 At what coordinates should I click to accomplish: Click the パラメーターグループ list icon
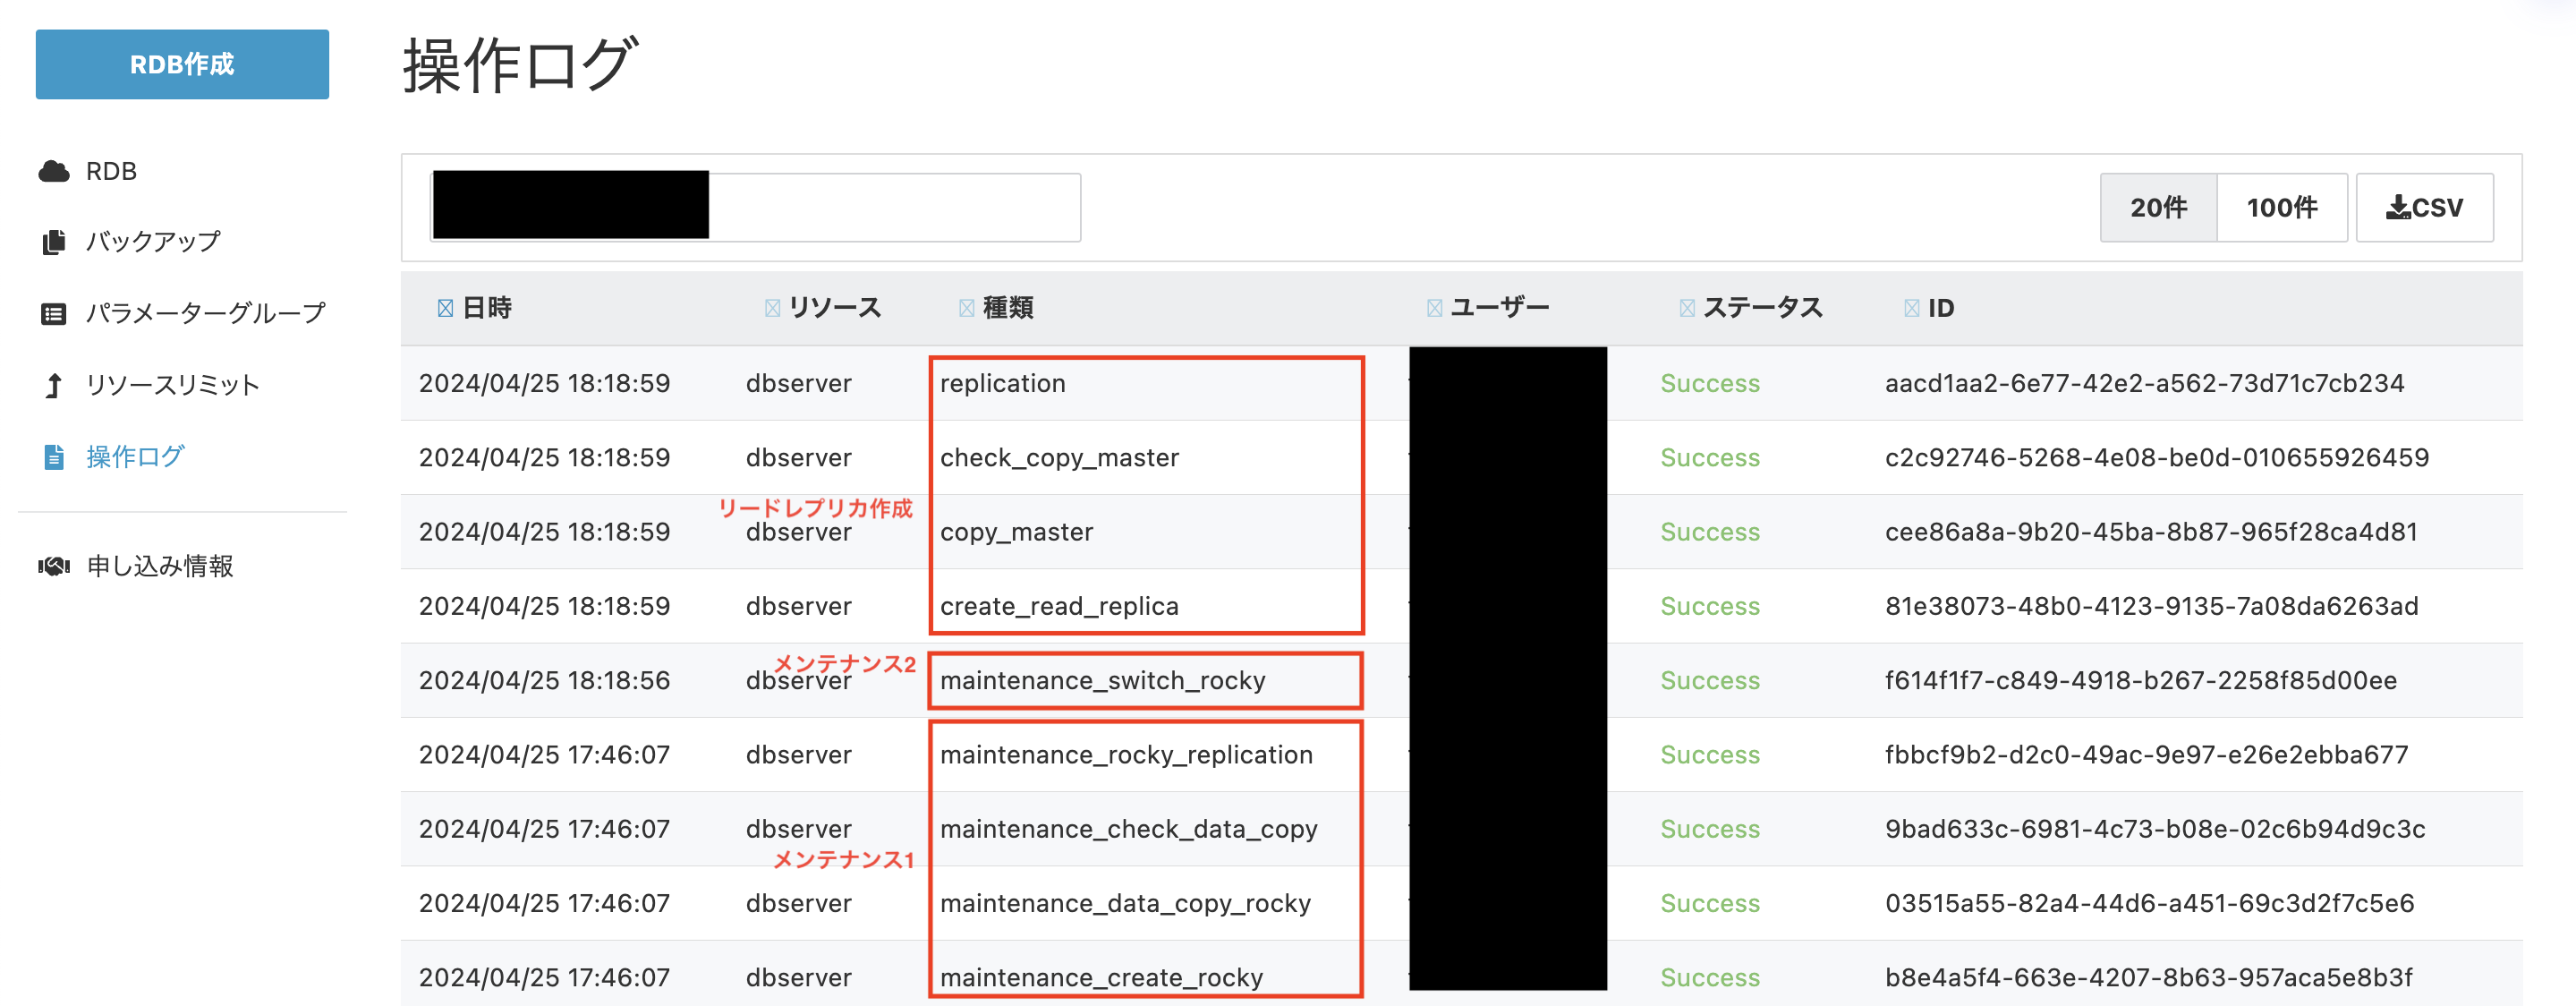coord(54,314)
